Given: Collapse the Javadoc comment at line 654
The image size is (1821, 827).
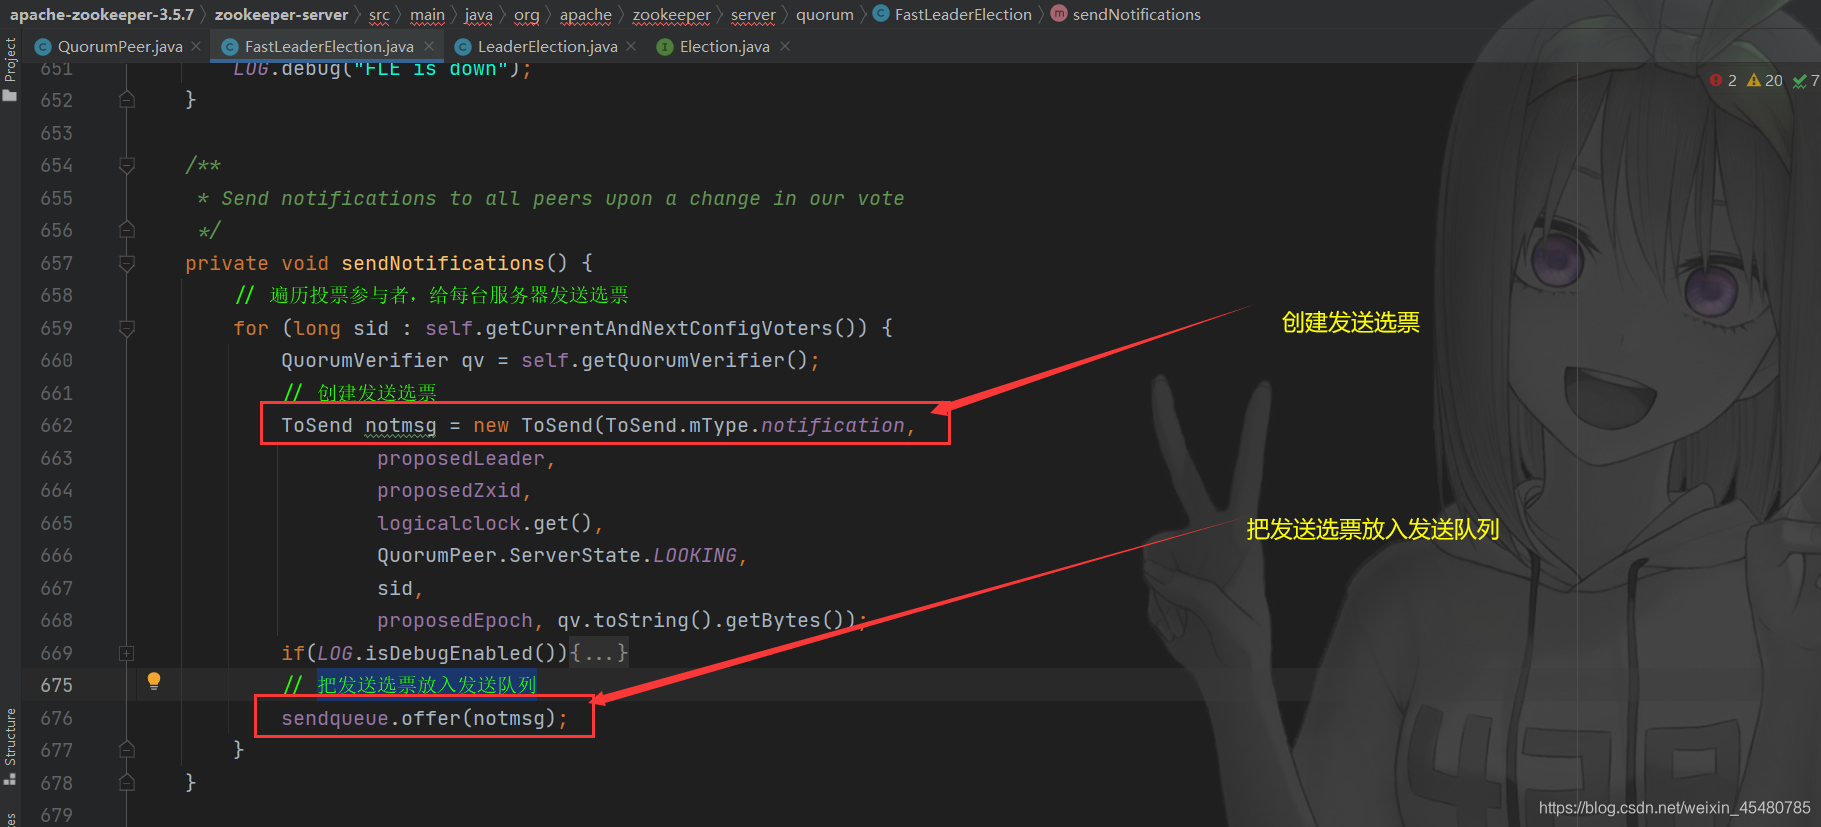Looking at the screenshot, I should (x=127, y=165).
